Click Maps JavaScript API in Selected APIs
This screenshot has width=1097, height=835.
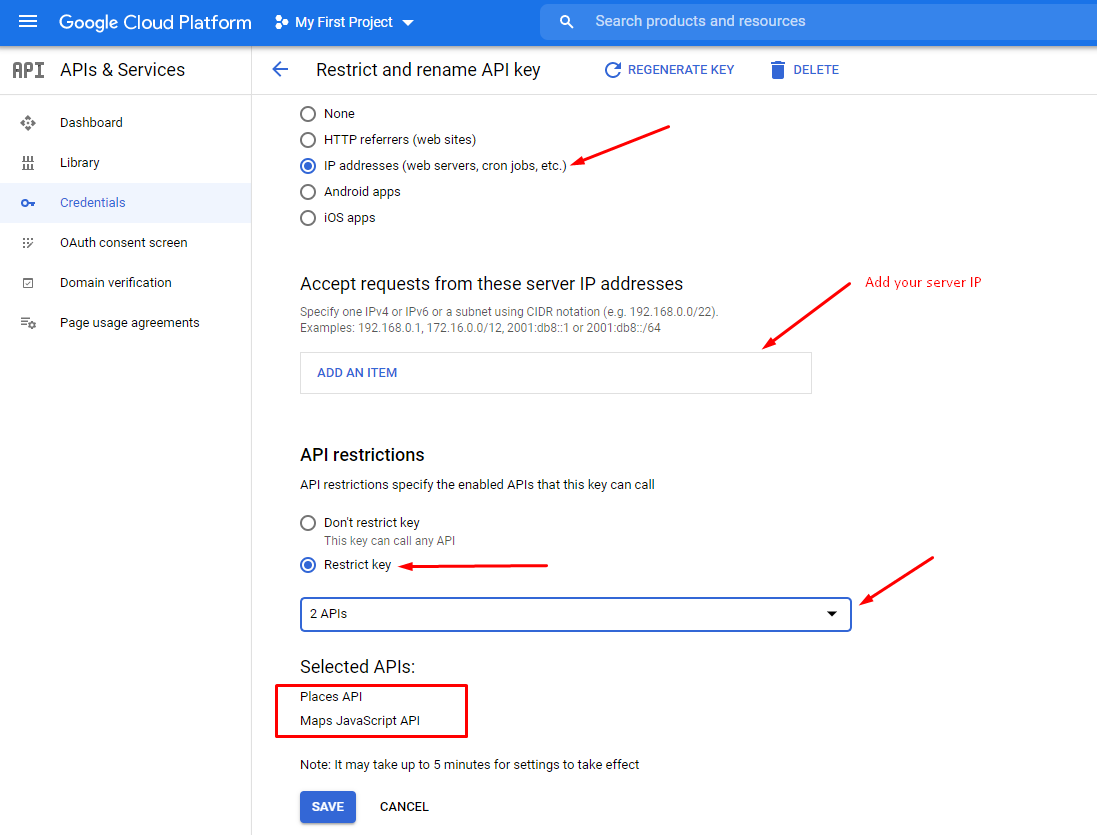[x=360, y=721]
